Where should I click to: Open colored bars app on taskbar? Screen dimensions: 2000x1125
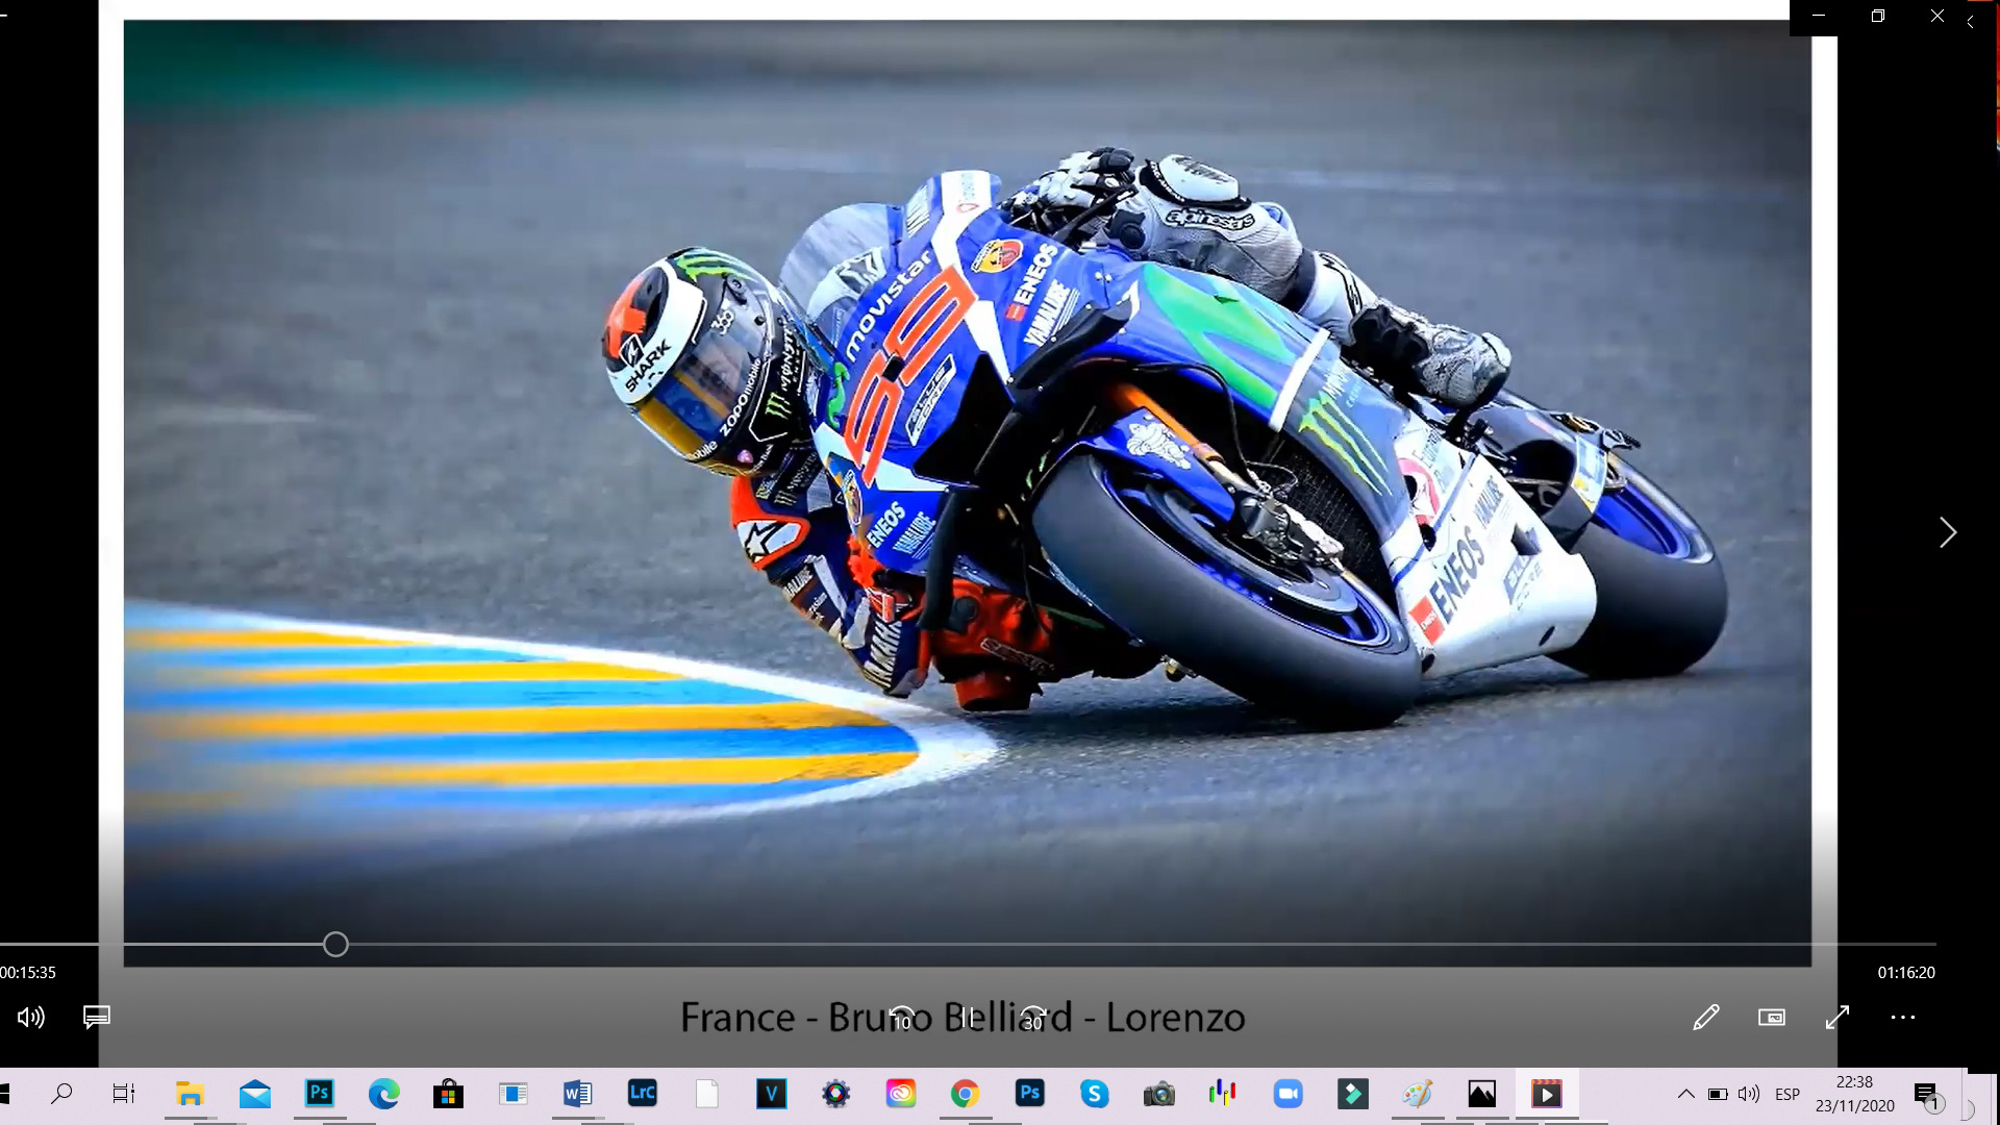click(x=1223, y=1094)
